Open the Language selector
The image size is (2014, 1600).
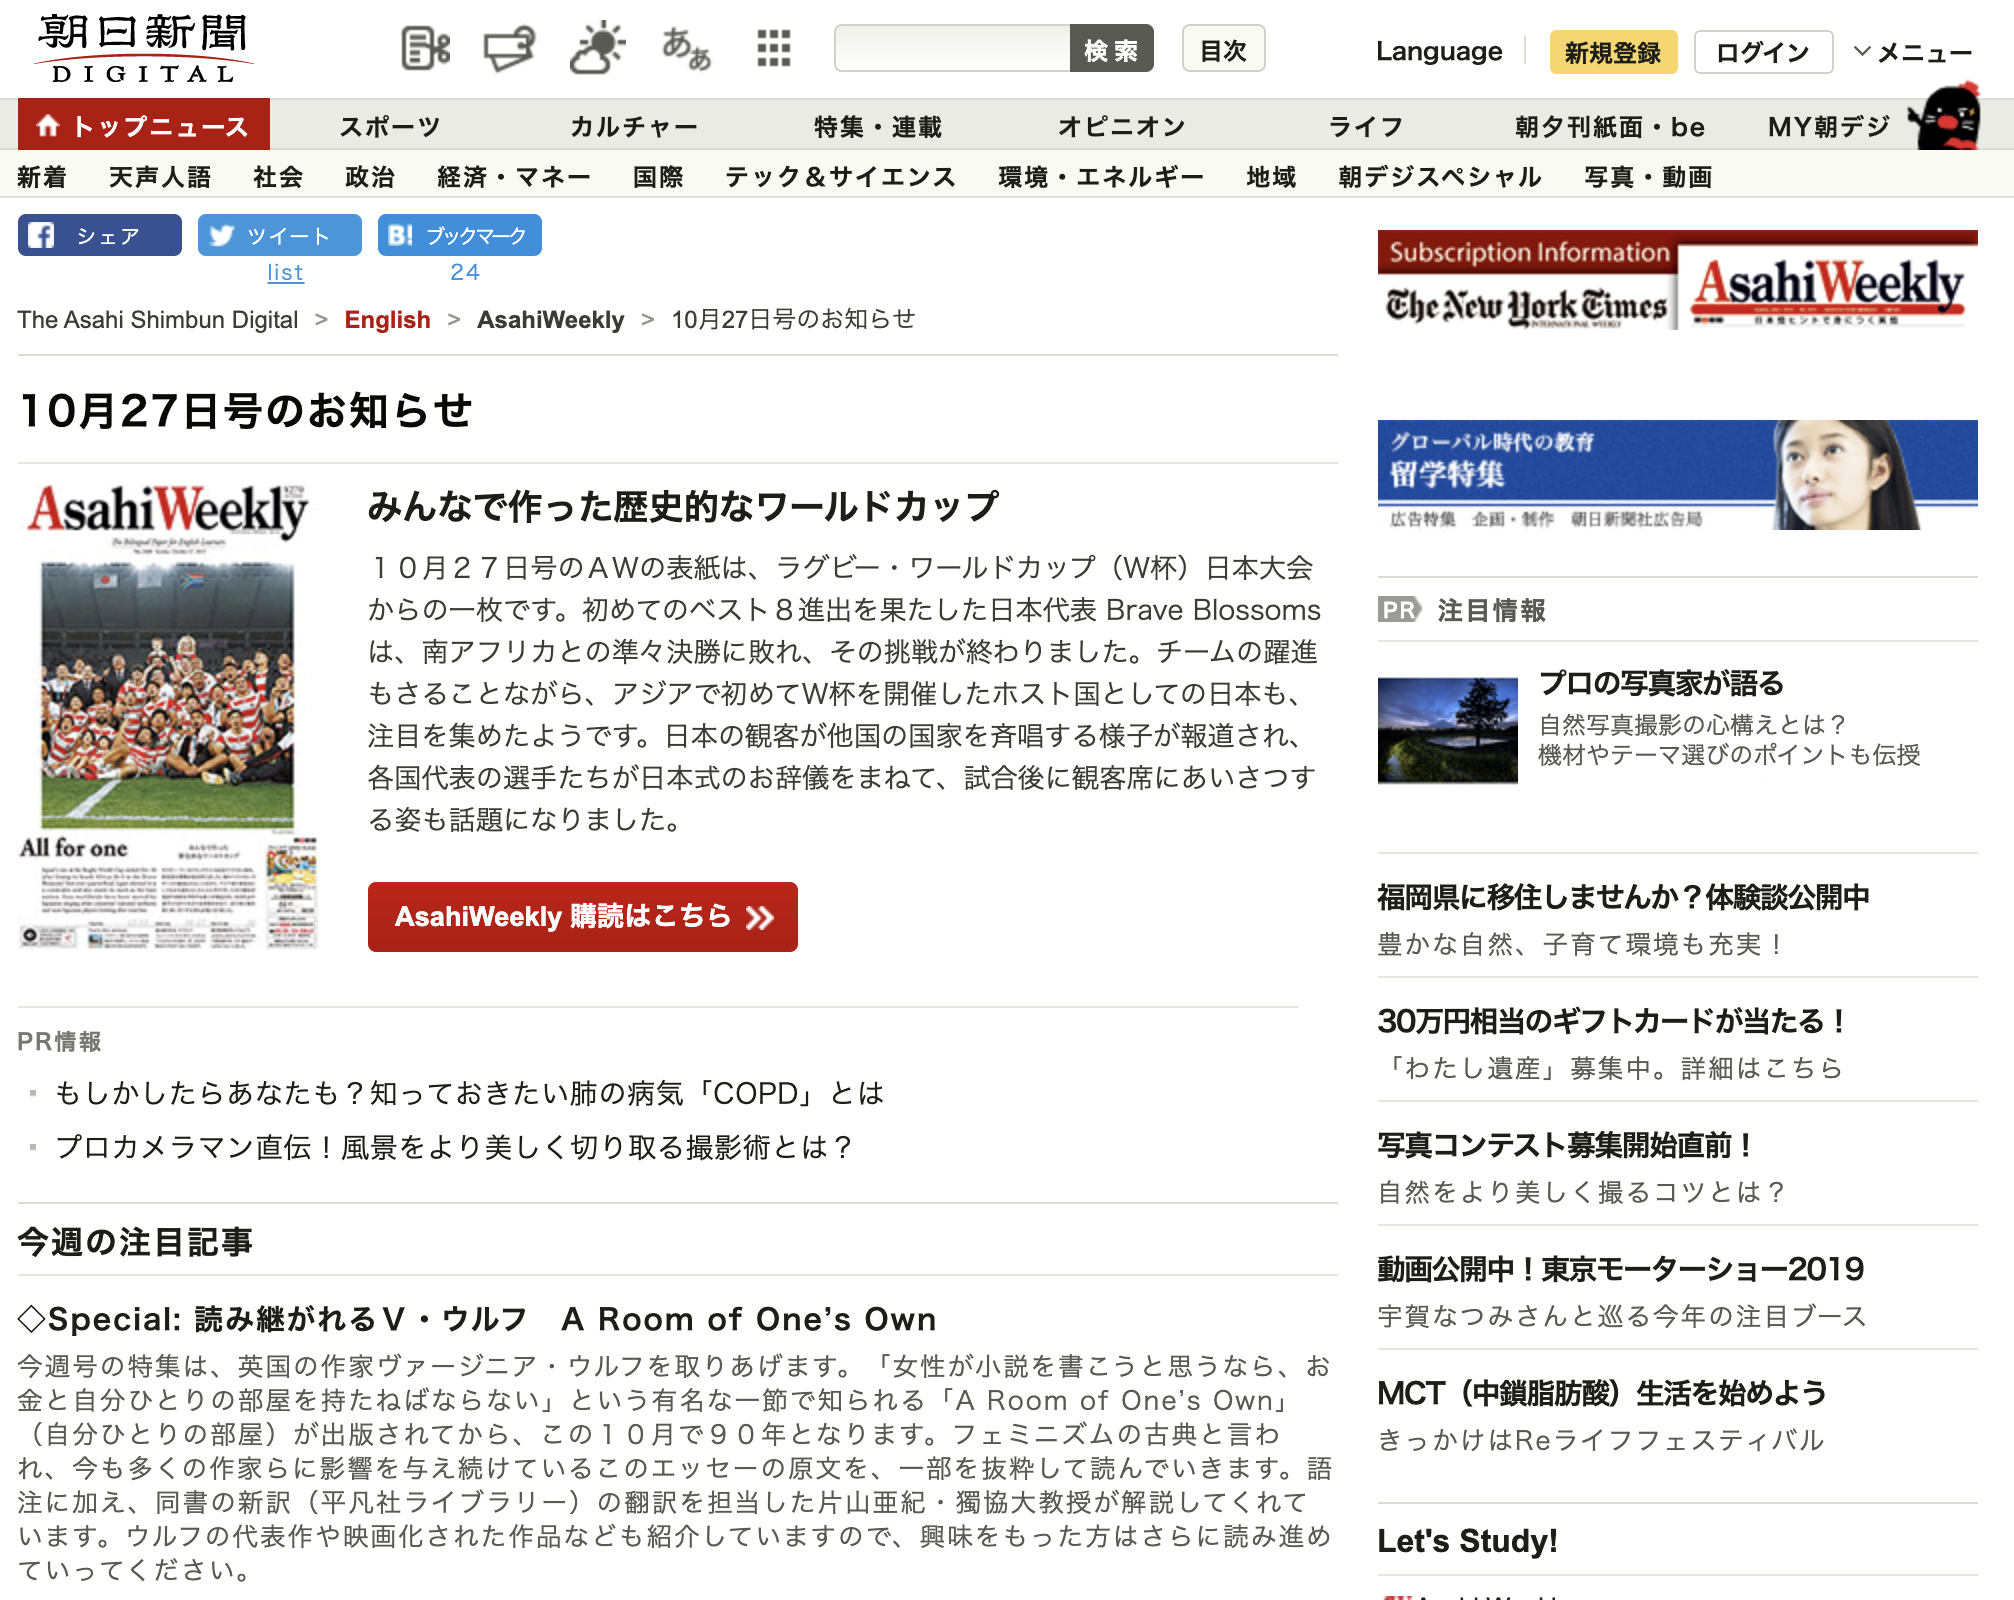(x=1438, y=52)
